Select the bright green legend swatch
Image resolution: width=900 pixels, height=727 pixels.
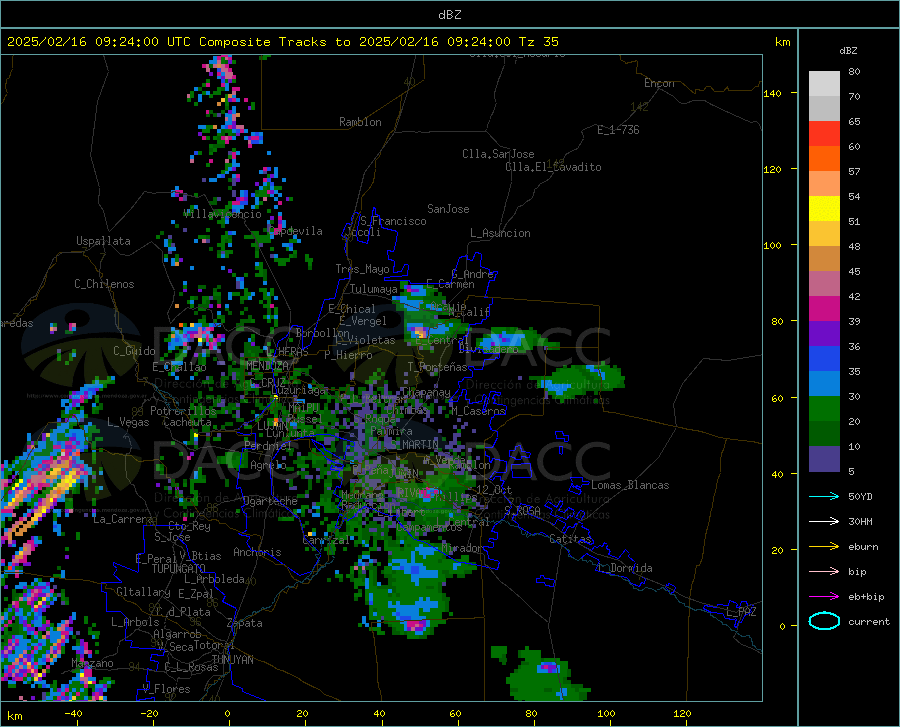[824, 409]
